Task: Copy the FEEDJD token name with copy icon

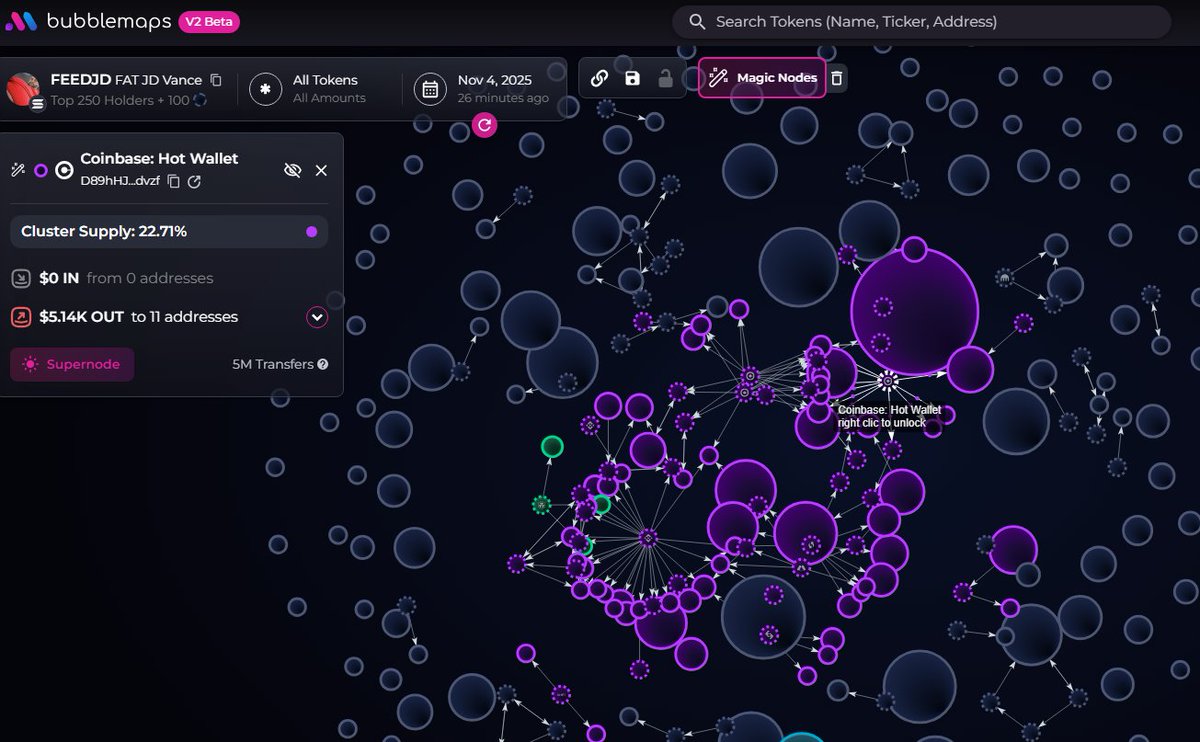Action: [216, 80]
